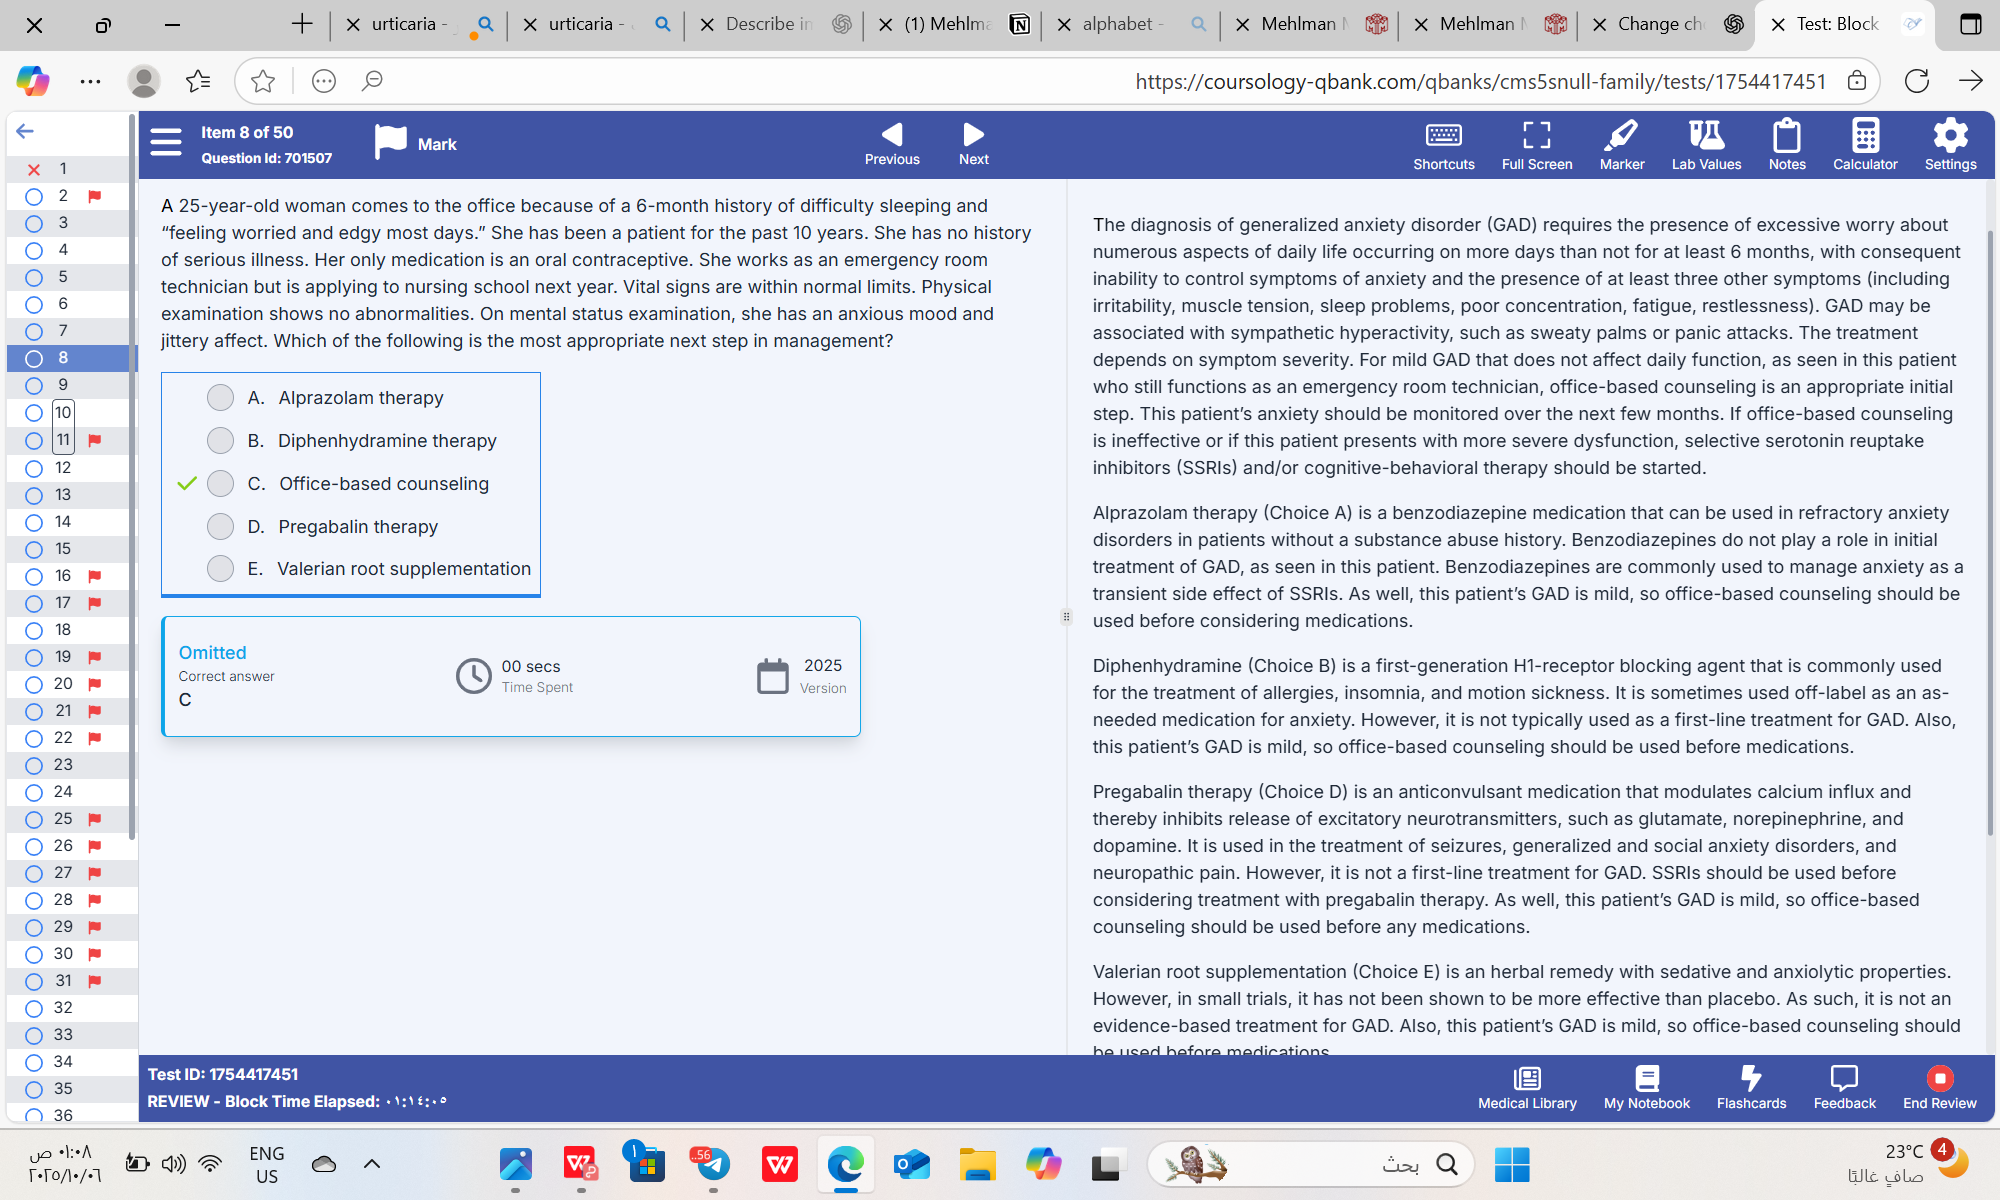Open the Medical Library

pyautogui.click(x=1527, y=1087)
